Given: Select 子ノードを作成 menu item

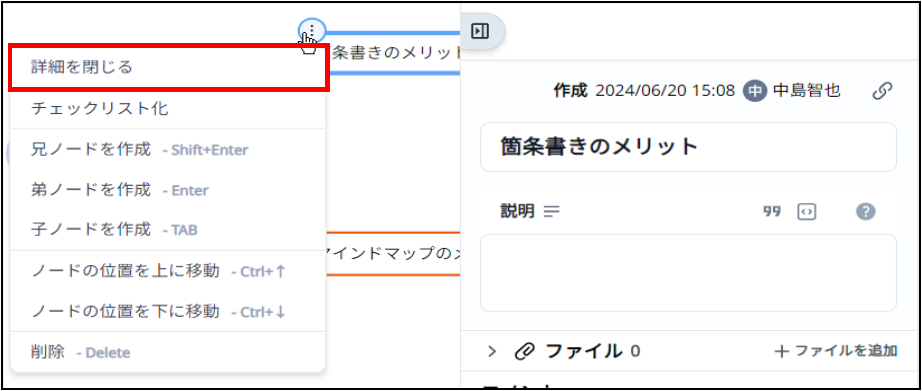Looking at the screenshot, I should tap(168, 229).
